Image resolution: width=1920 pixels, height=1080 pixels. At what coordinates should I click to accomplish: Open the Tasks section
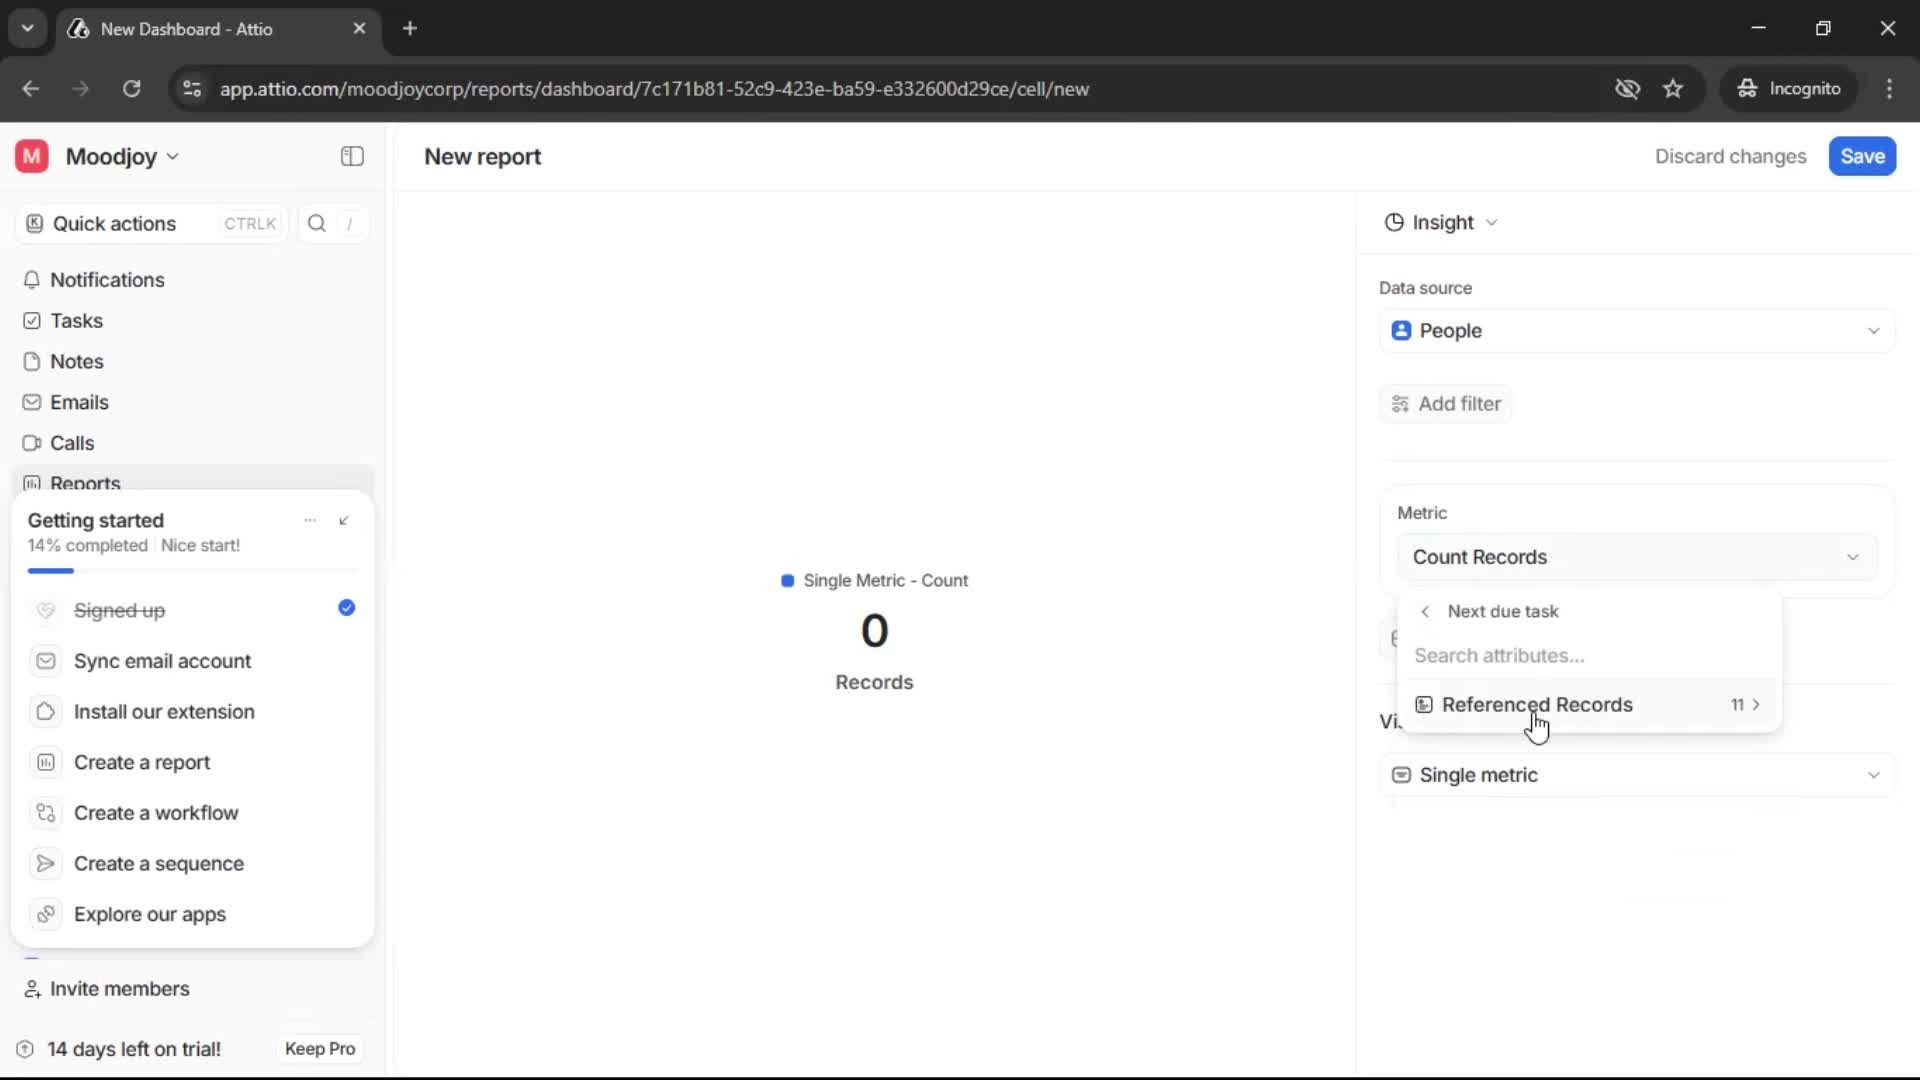tap(76, 321)
